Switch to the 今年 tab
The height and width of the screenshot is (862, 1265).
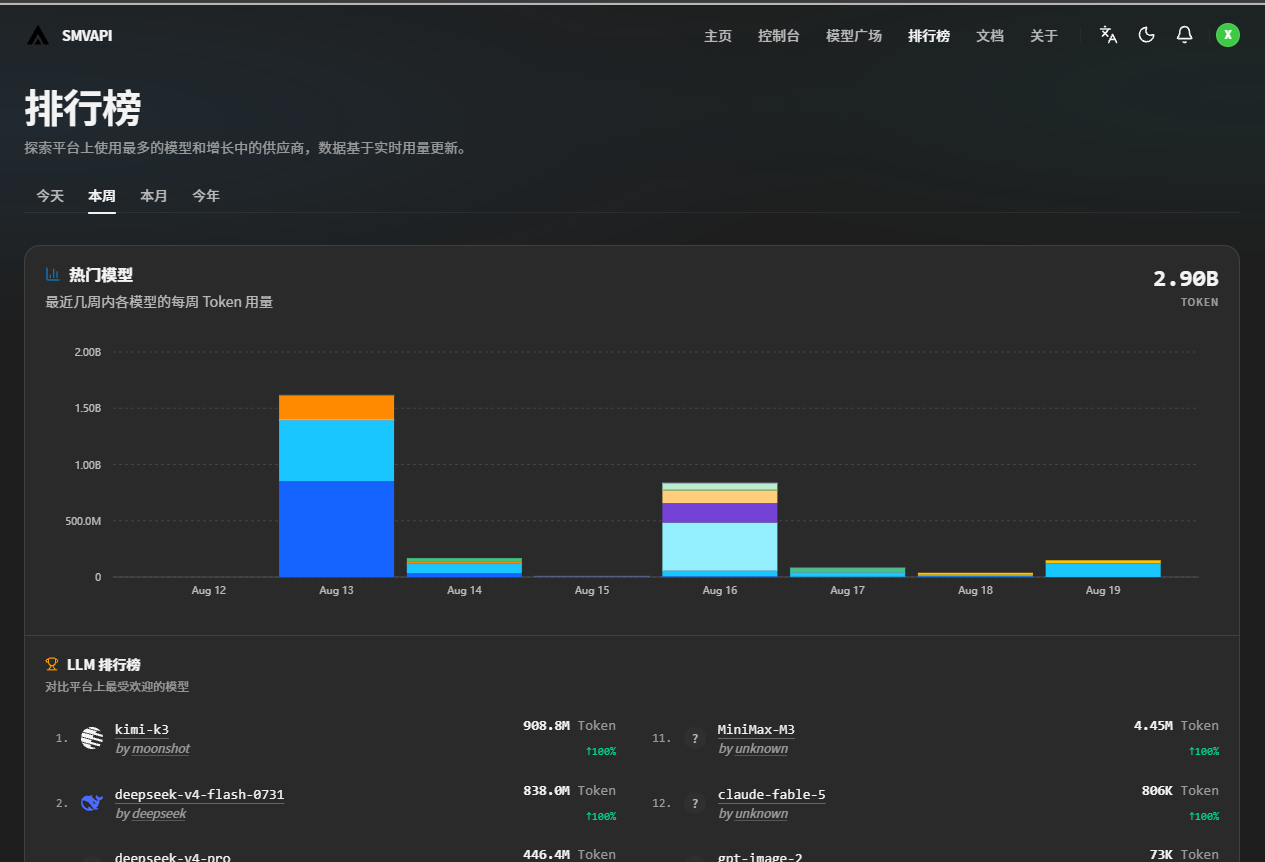tap(206, 196)
